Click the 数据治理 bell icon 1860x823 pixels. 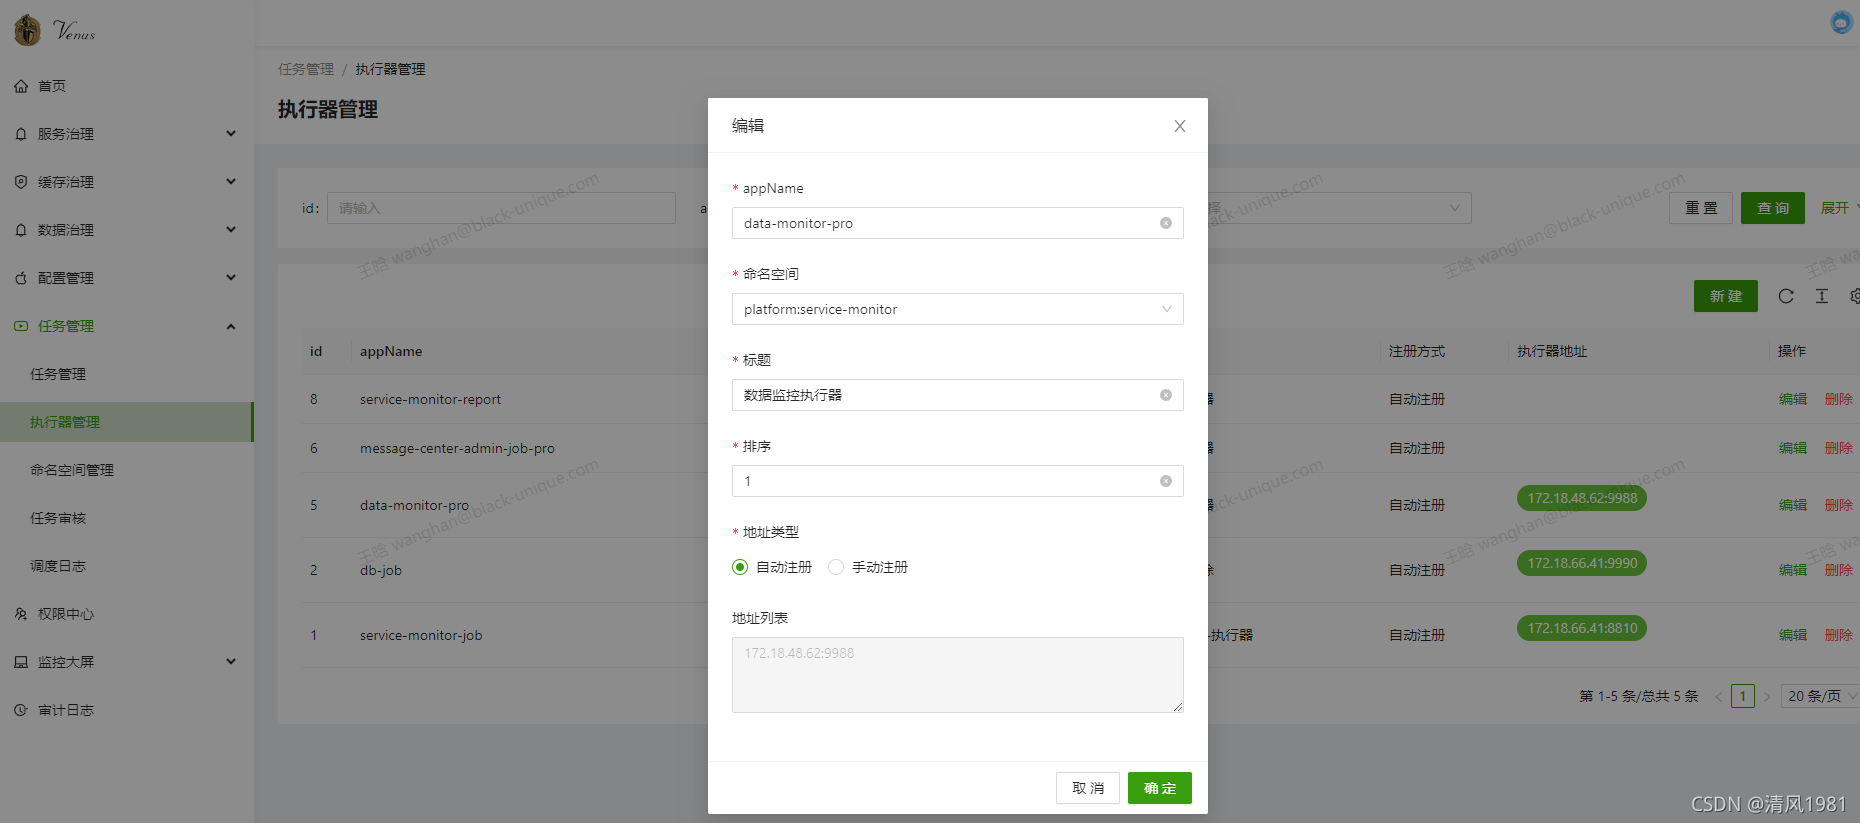point(21,230)
